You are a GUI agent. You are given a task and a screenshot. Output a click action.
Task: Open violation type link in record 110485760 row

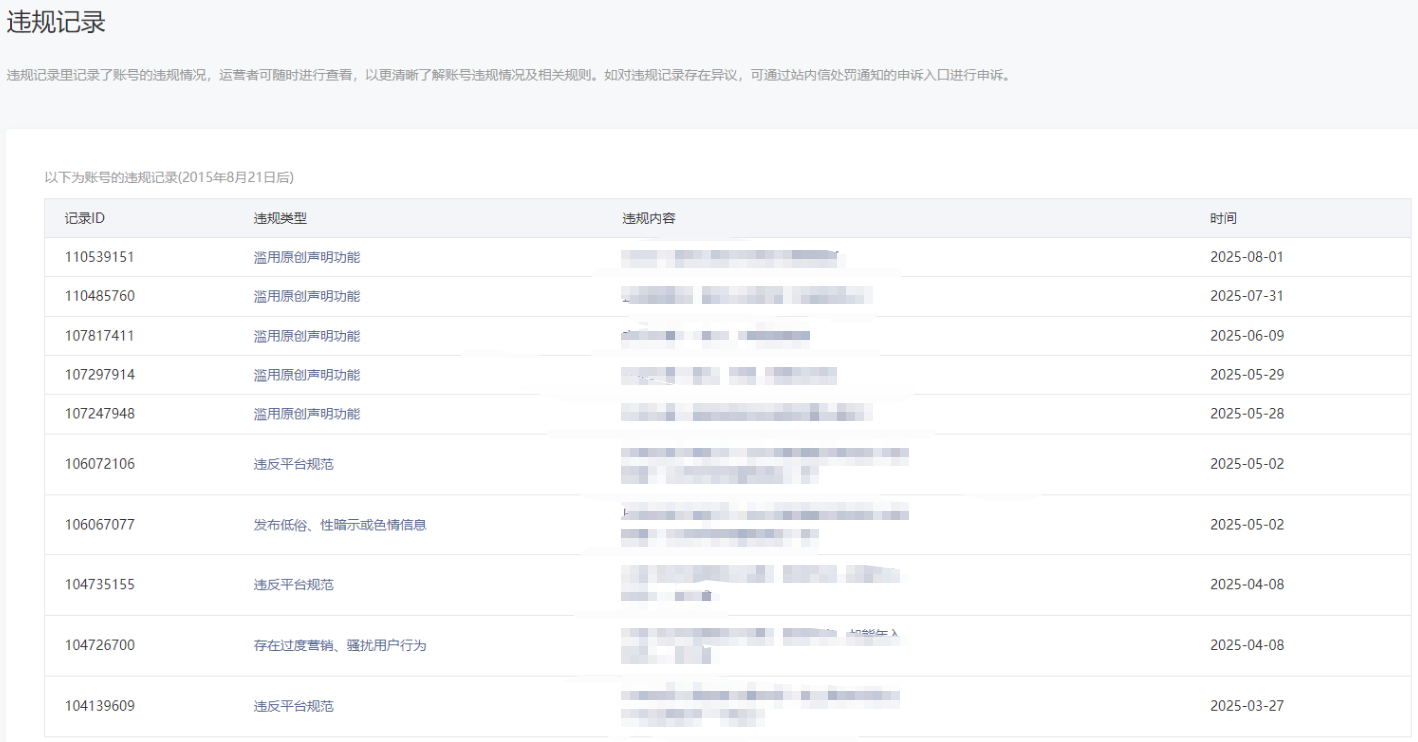coord(306,296)
